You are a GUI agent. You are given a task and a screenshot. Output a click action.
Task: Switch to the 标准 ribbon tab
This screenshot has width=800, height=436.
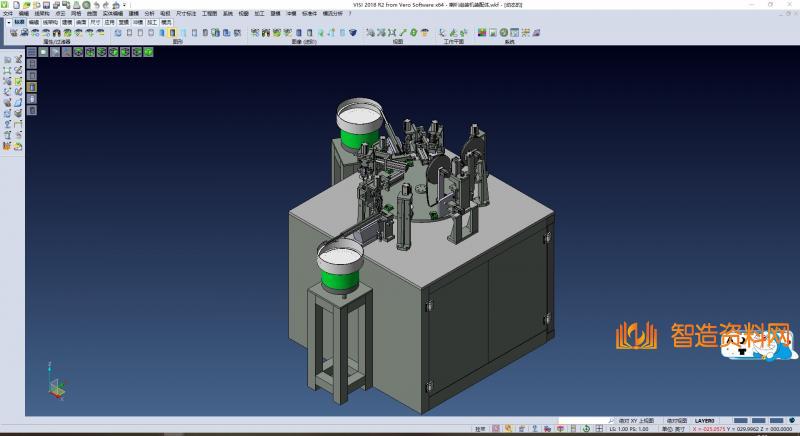point(20,21)
